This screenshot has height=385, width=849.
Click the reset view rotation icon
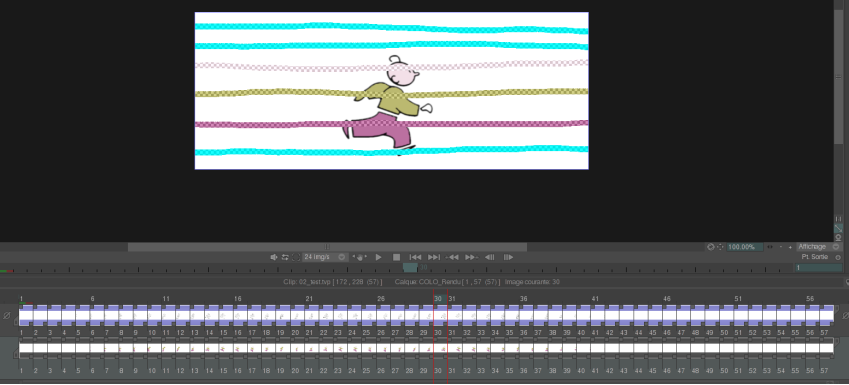click(710, 247)
